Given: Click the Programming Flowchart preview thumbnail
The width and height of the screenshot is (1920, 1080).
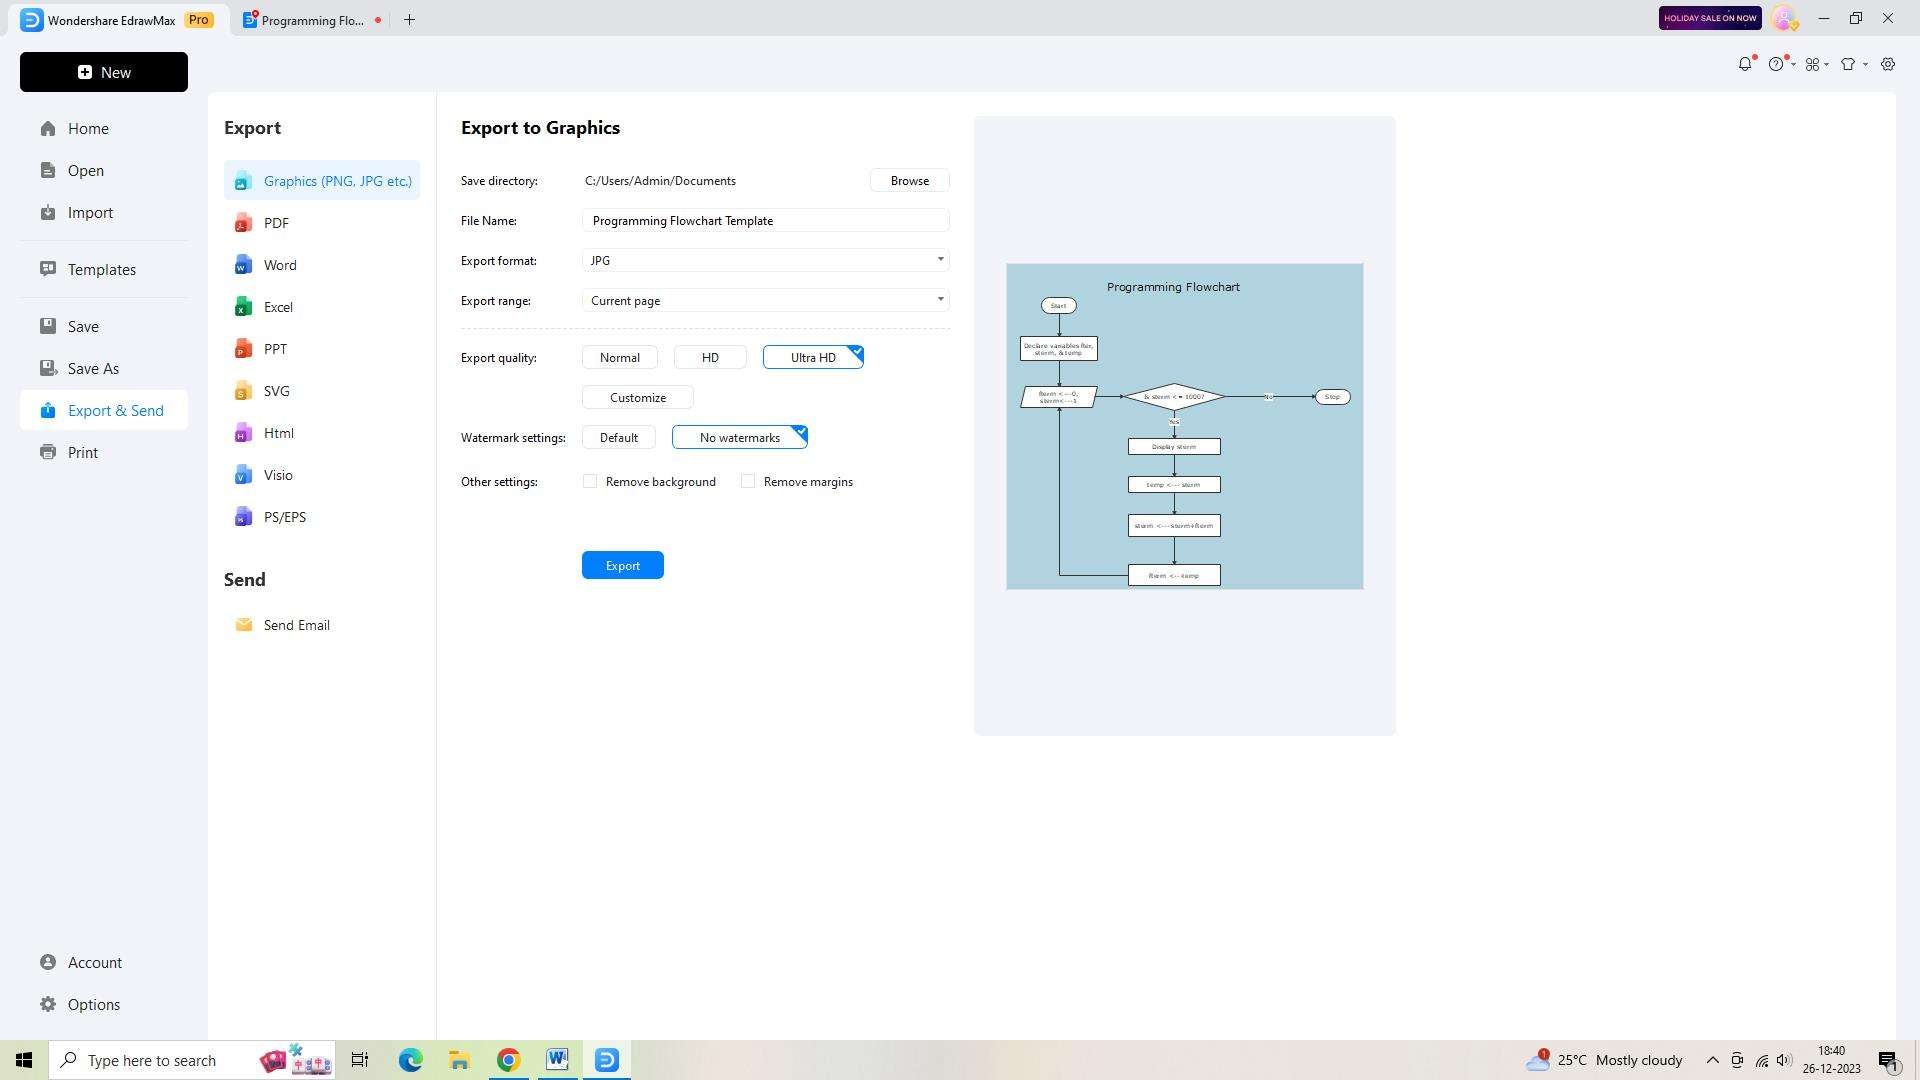Looking at the screenshot, I should pyautogui.click(x=1184, y=426).
